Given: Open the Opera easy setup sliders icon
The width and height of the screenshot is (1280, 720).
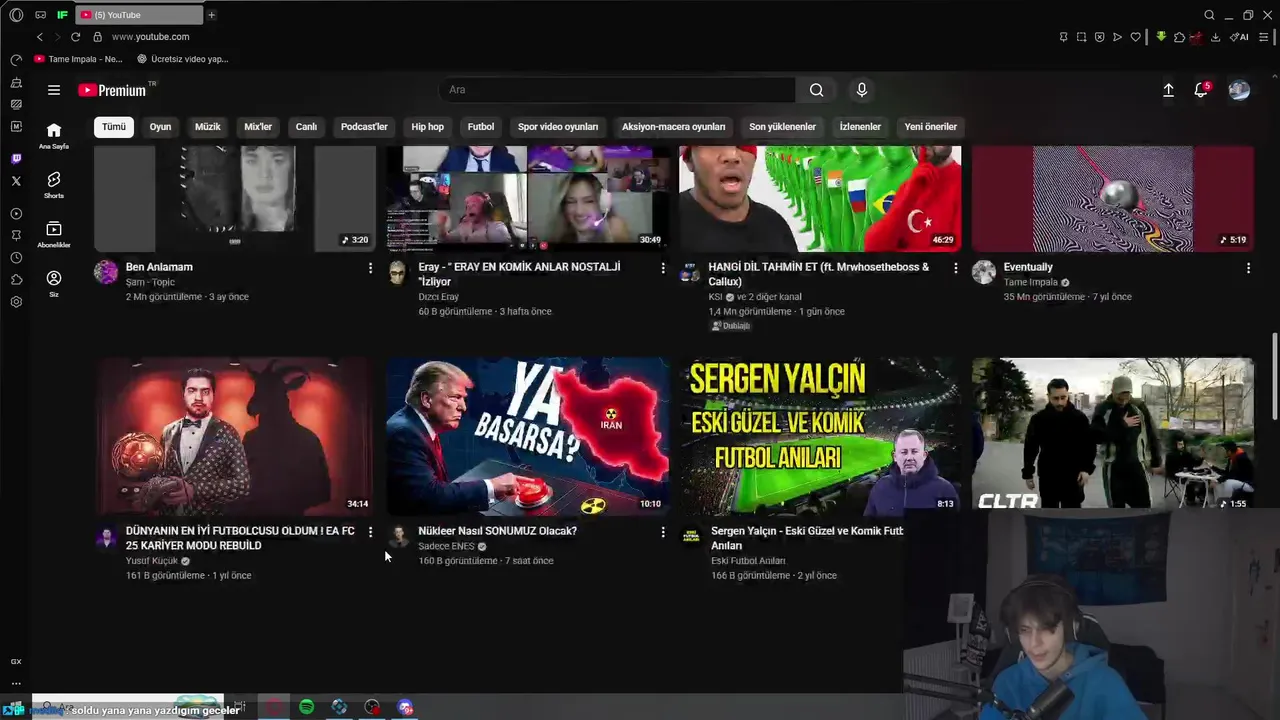Looking at the screenshot, I should [x=1264, y=37].
